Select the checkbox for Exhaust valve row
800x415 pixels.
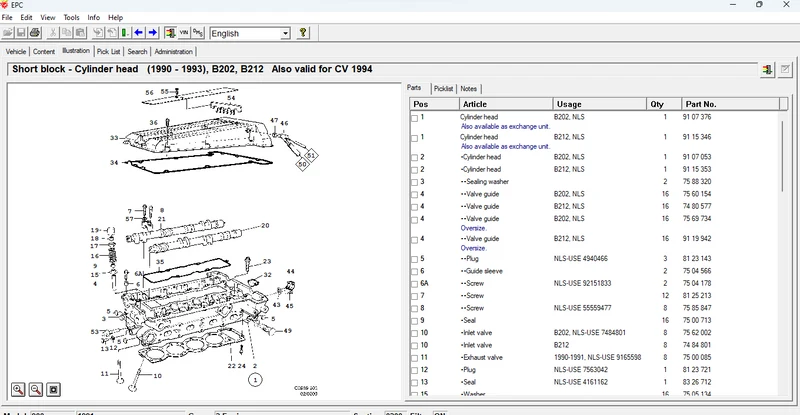click(x=415, y=358)
